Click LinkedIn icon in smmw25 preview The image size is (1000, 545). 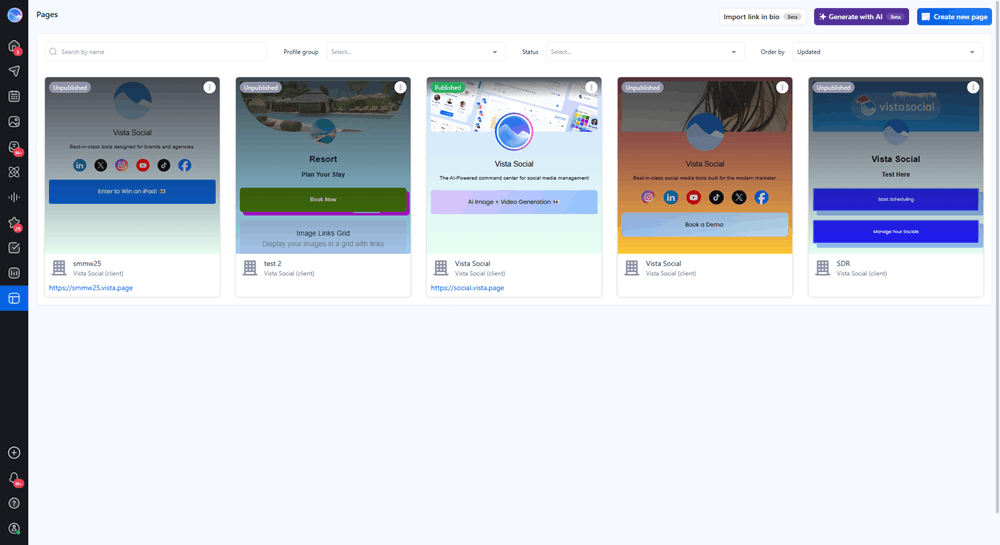[80, 165]
